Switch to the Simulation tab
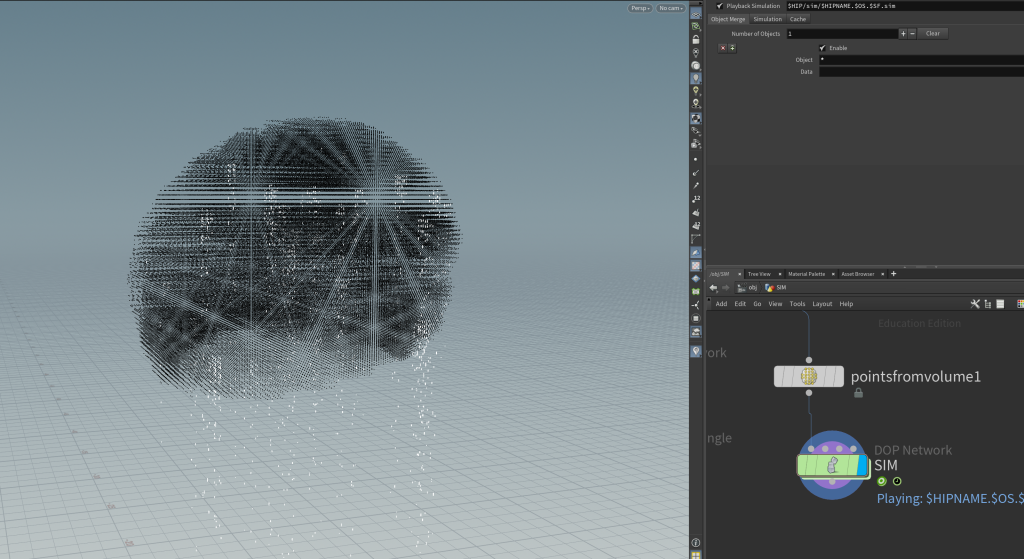The image size is (1024, 559). 767,19
